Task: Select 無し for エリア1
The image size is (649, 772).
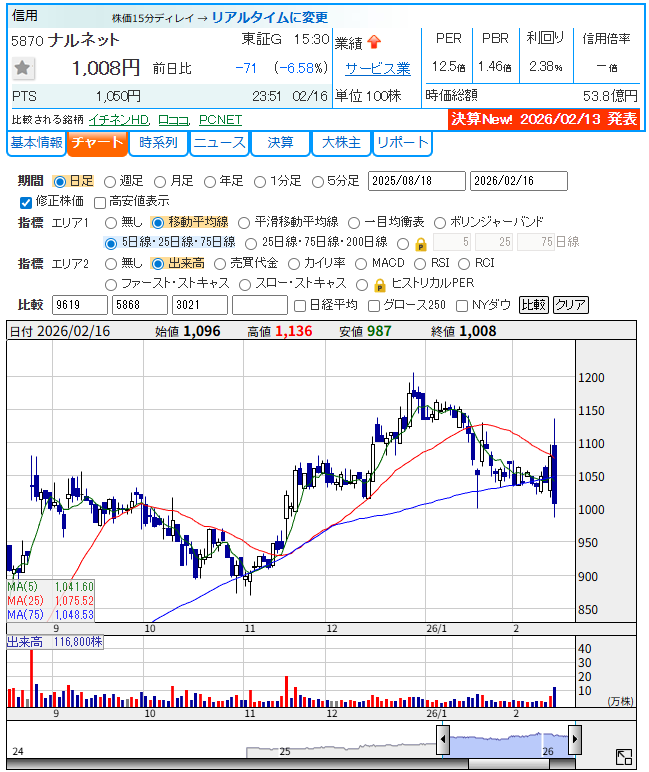Action: (111, 223)
